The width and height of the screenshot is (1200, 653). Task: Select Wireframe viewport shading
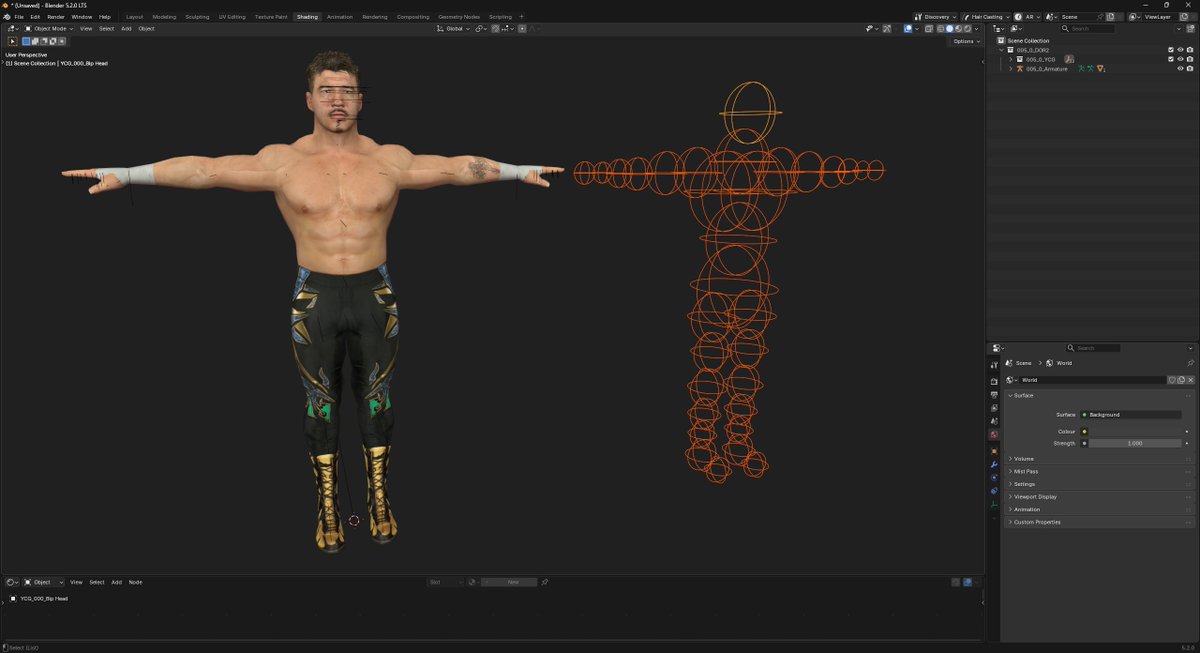pyautogui.click(x=939, y=29)
